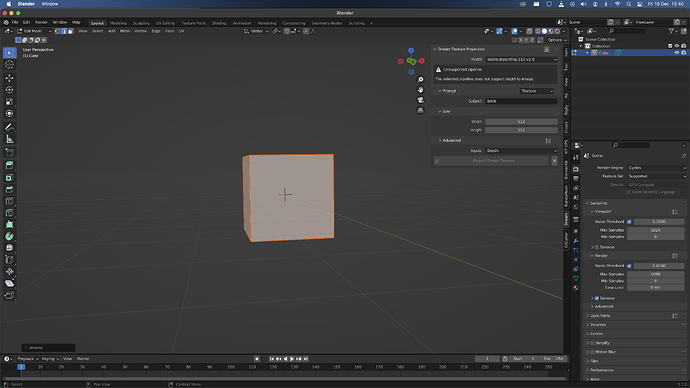Select the Rotate tool
The image size is (690, 388).
(x=9, y=90)
